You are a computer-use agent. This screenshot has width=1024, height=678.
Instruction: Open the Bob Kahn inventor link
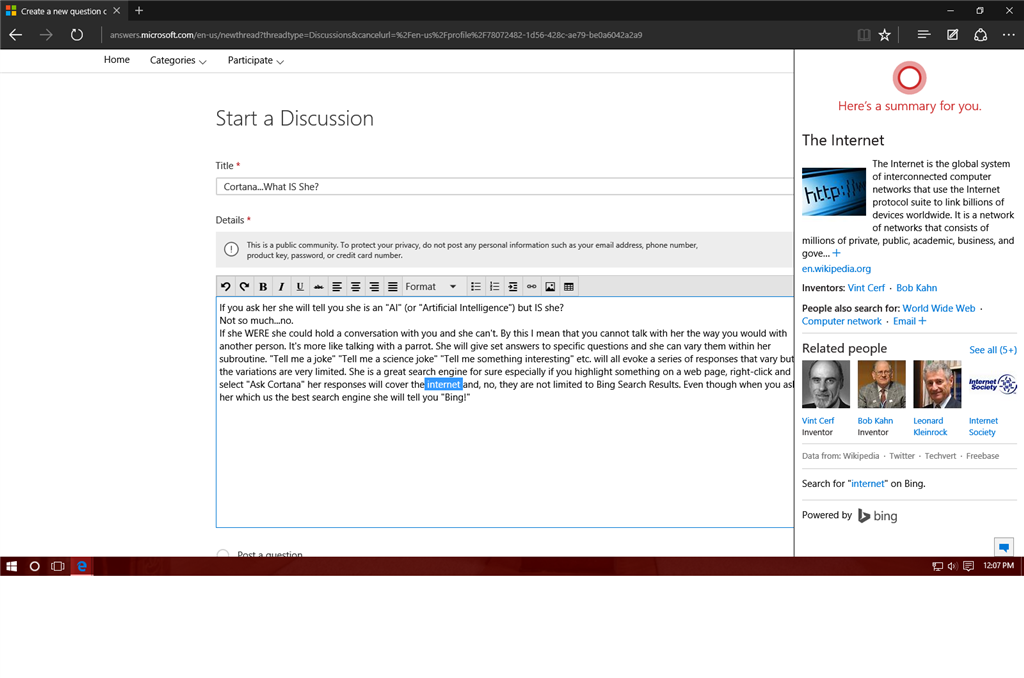point(916,287)
